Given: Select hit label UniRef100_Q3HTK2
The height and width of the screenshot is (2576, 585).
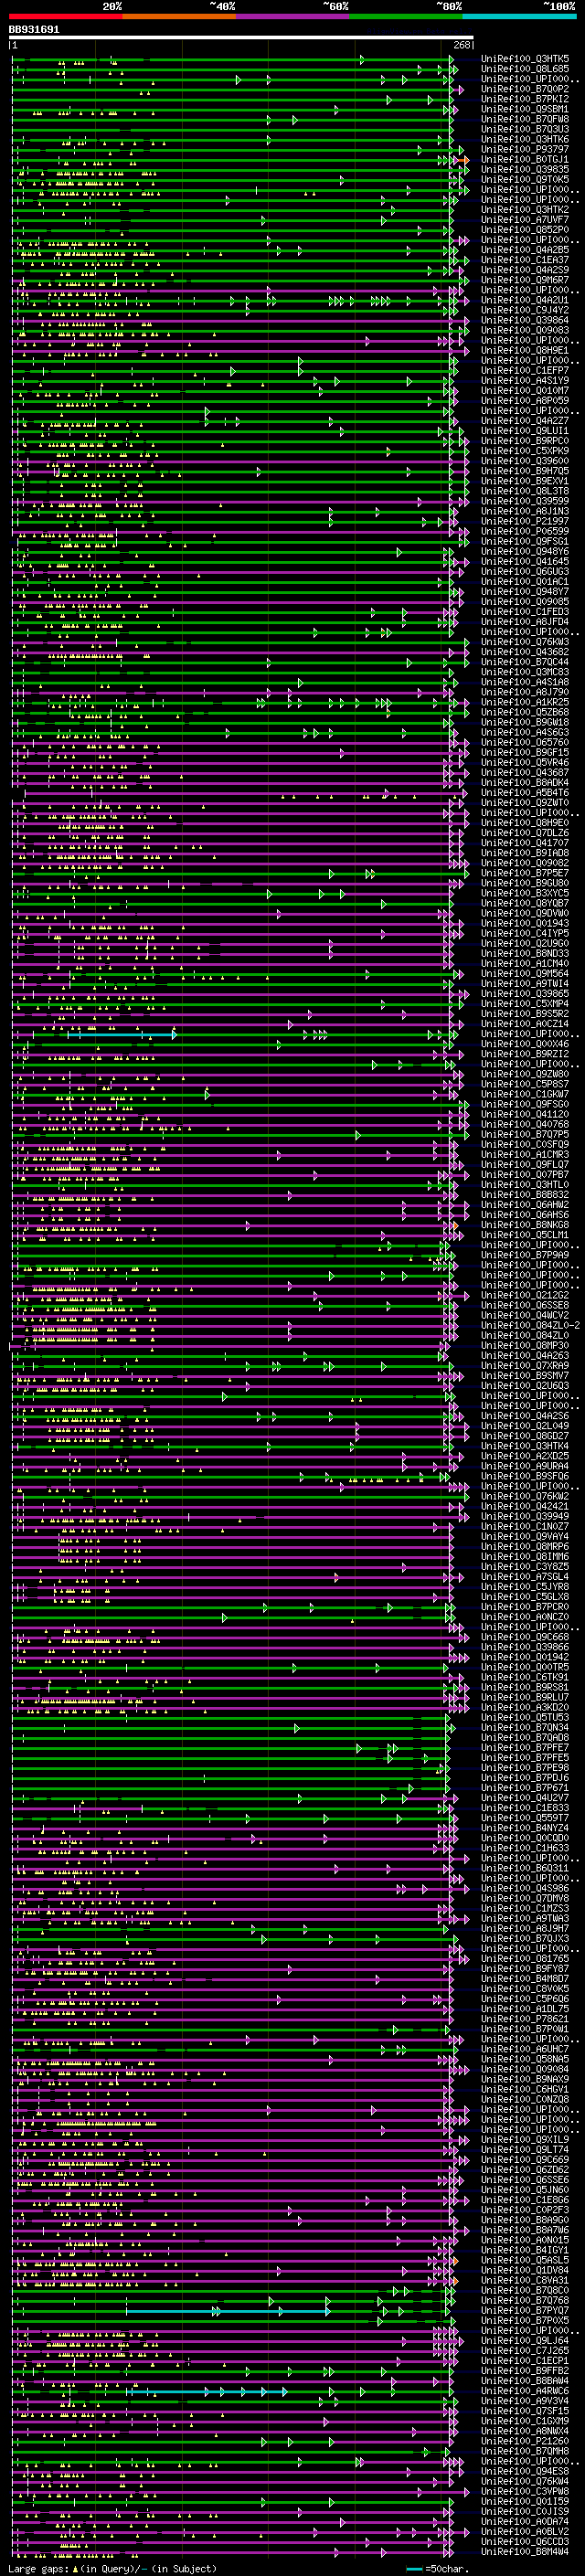Looking at the screenshot, I should tap(525, 210).
